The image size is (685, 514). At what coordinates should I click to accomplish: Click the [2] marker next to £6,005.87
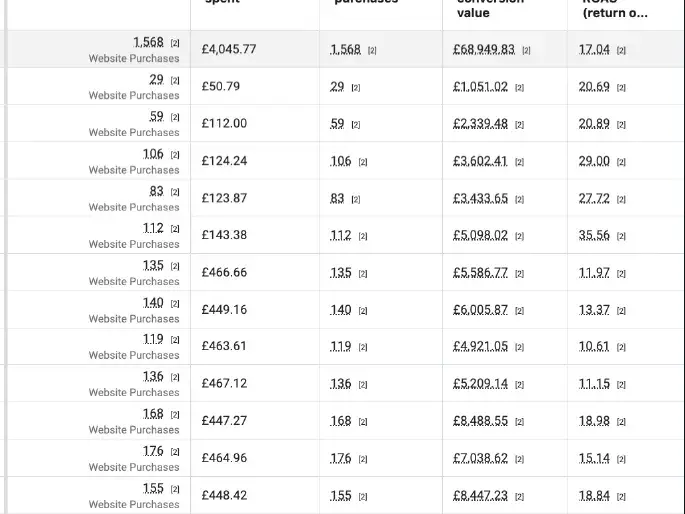519,311
